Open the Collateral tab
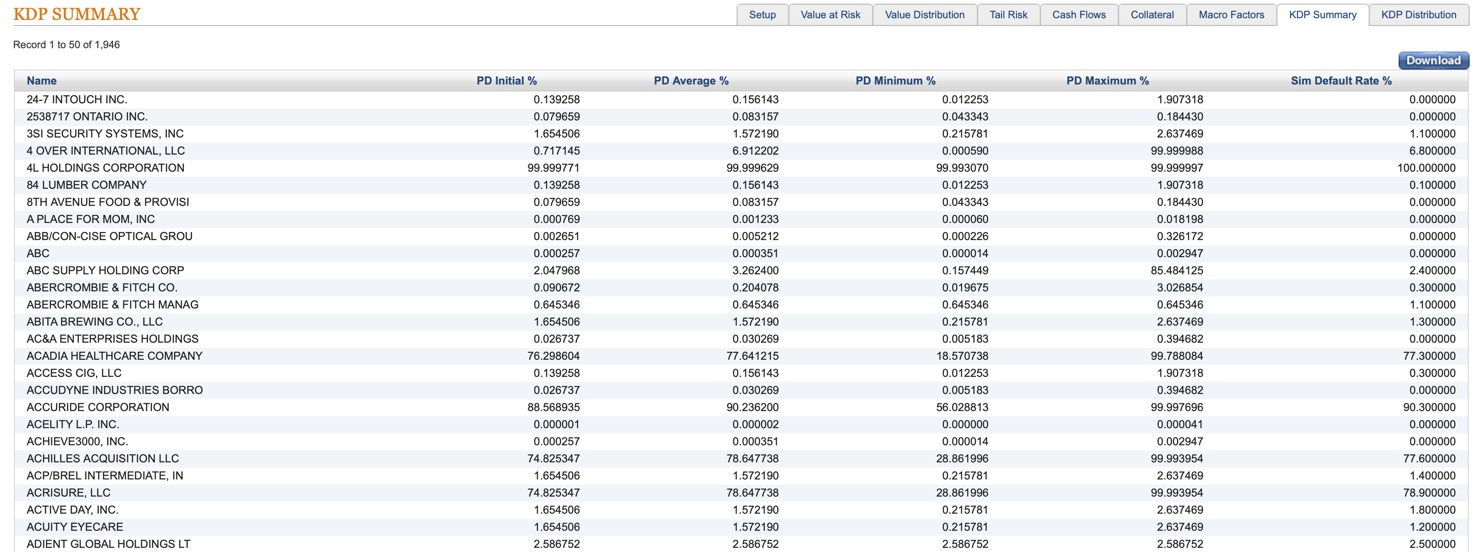The height and width of the screenshot is (552, 1475). click(x=1152, y=15)
